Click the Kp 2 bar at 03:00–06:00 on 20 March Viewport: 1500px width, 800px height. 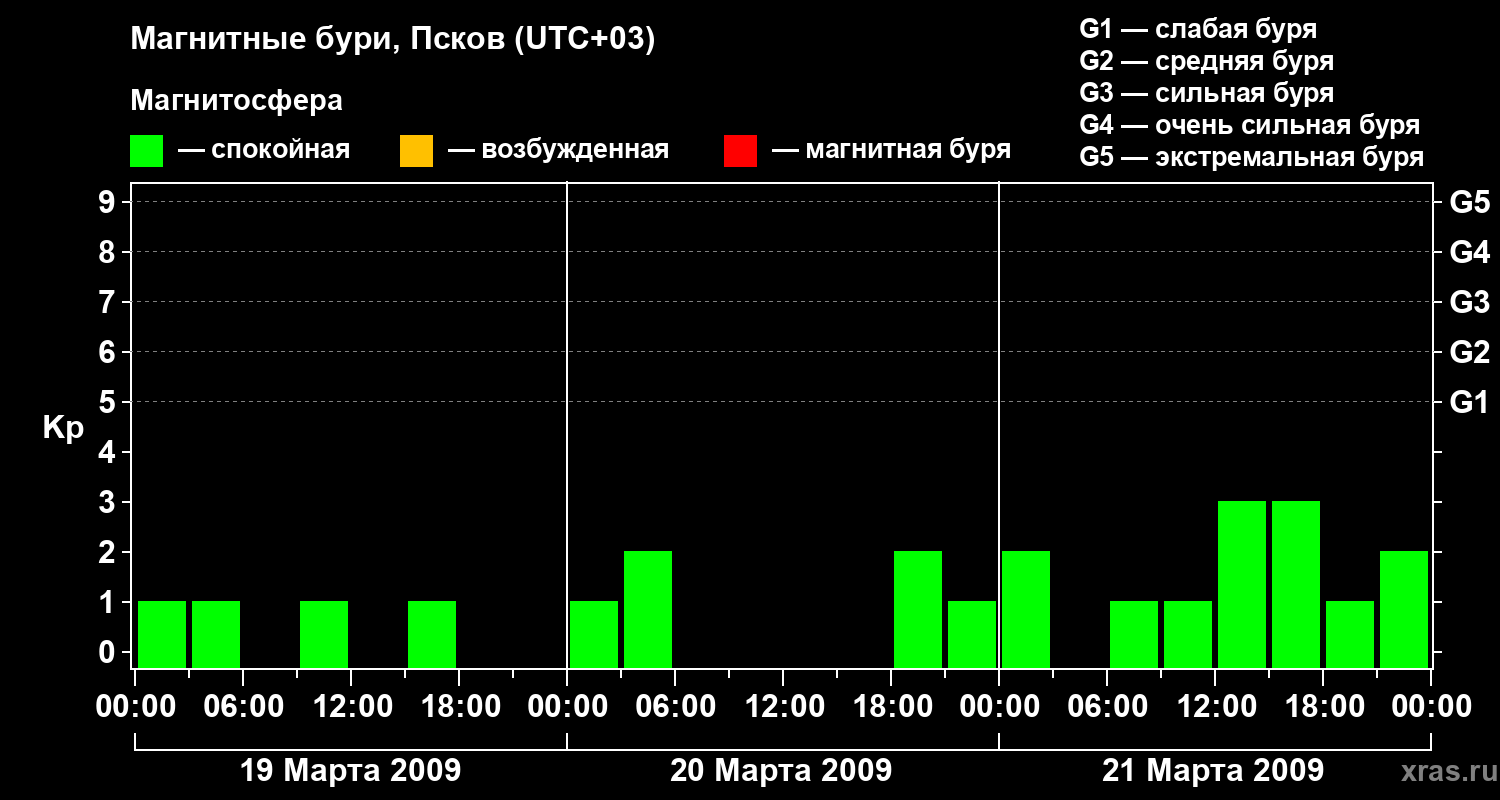648,609
